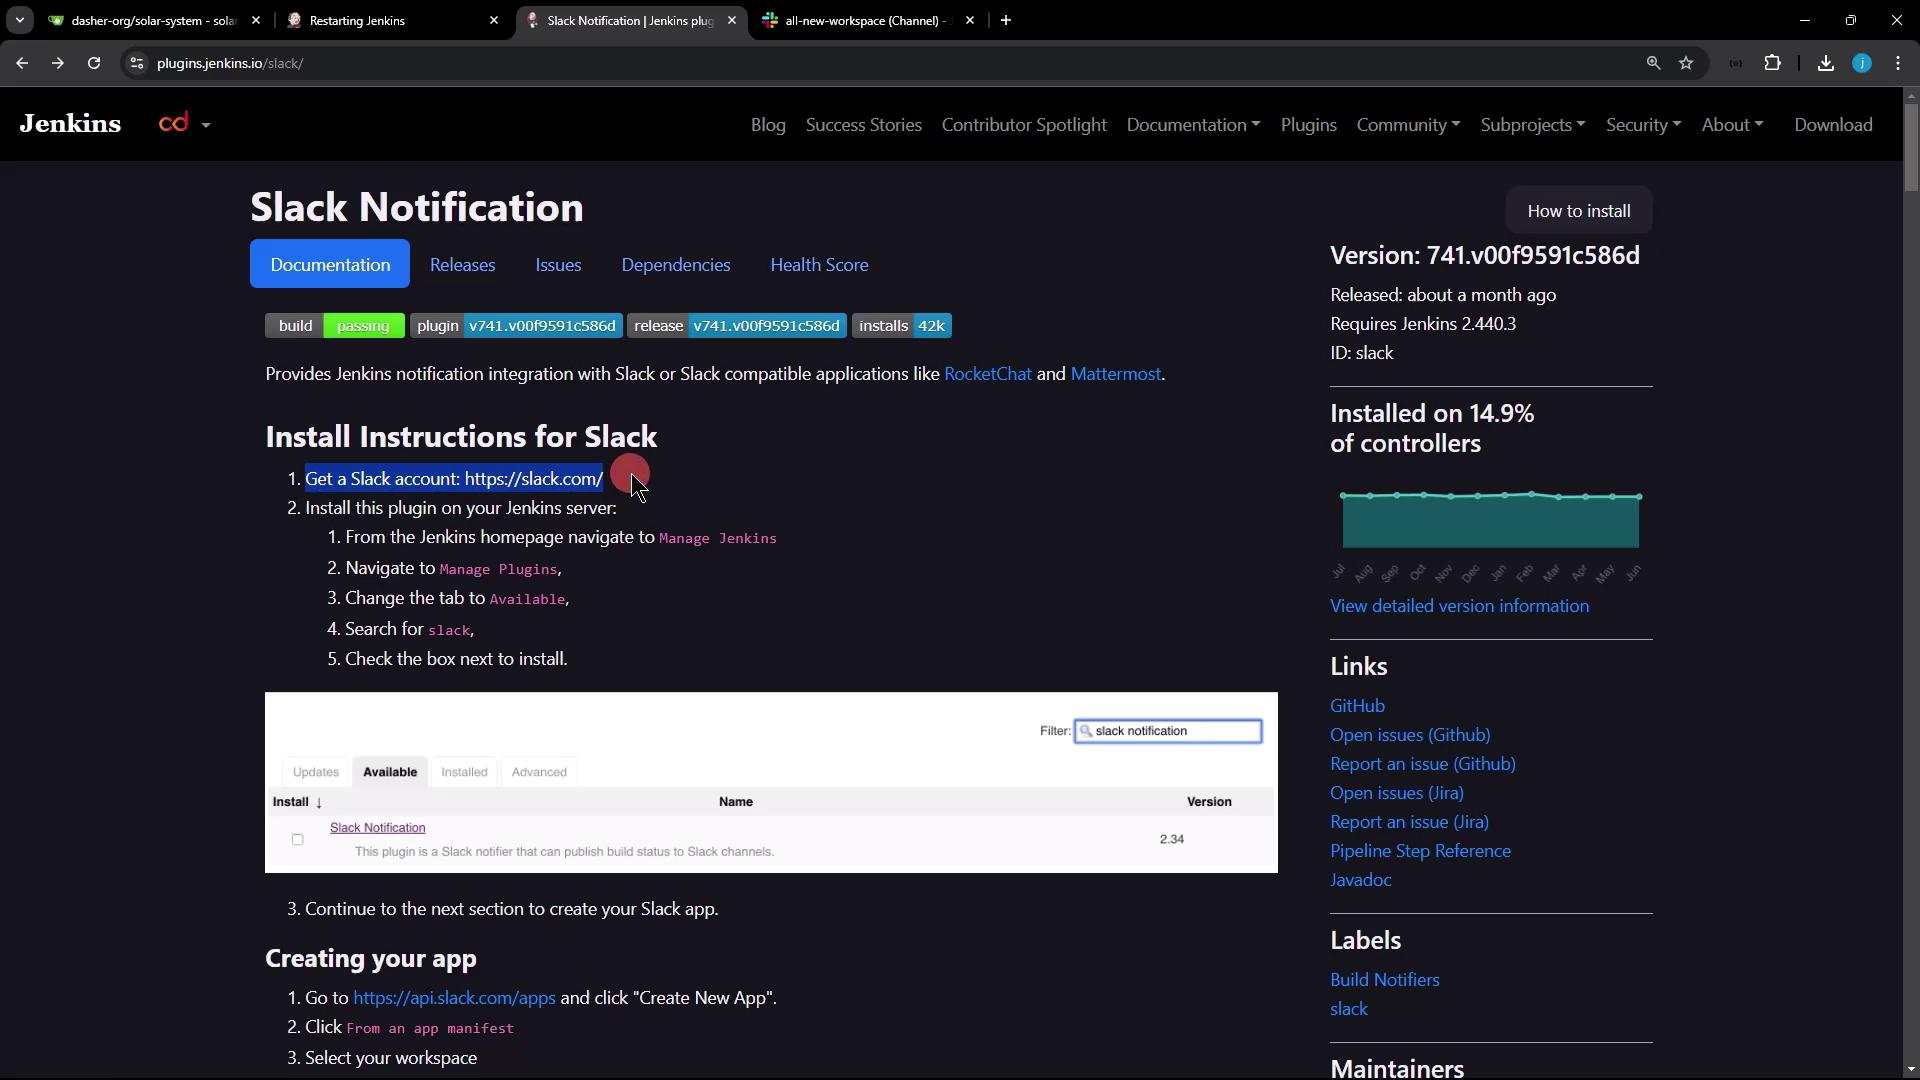
Task: Open the Subprojects dropdown
Action: 1532,125
